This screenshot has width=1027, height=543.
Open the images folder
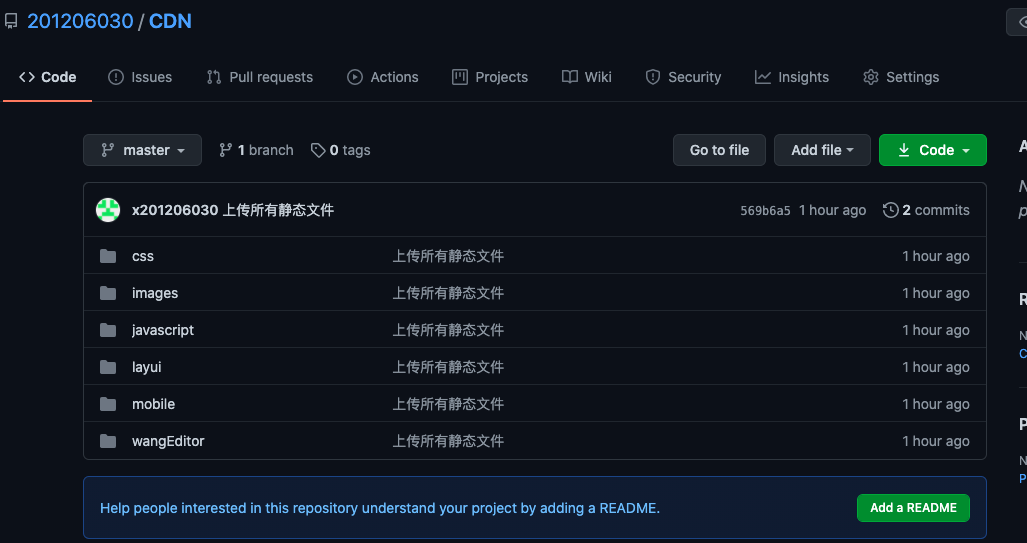click(x=155, y=293)
